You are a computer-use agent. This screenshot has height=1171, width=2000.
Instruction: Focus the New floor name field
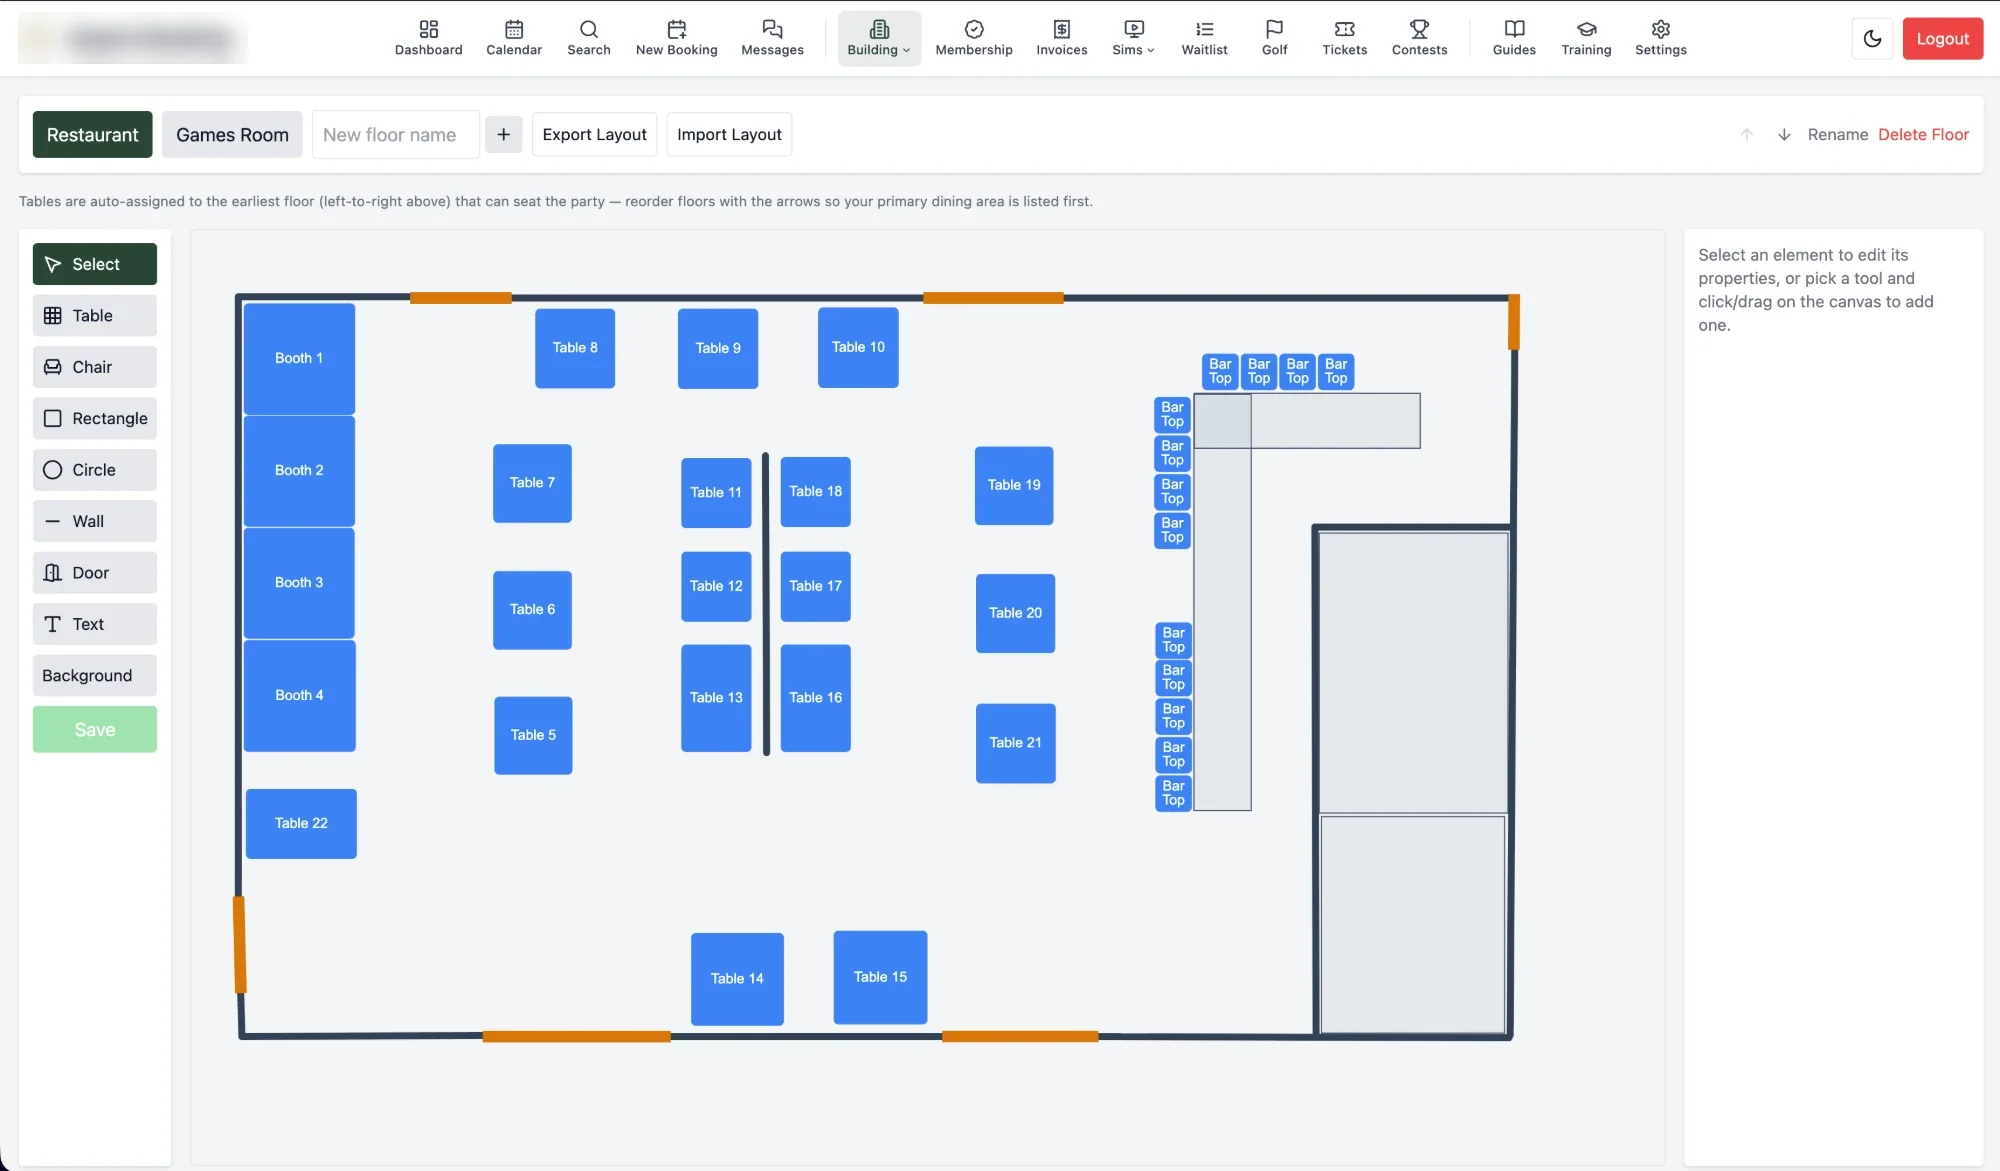[x=396, y=134]
